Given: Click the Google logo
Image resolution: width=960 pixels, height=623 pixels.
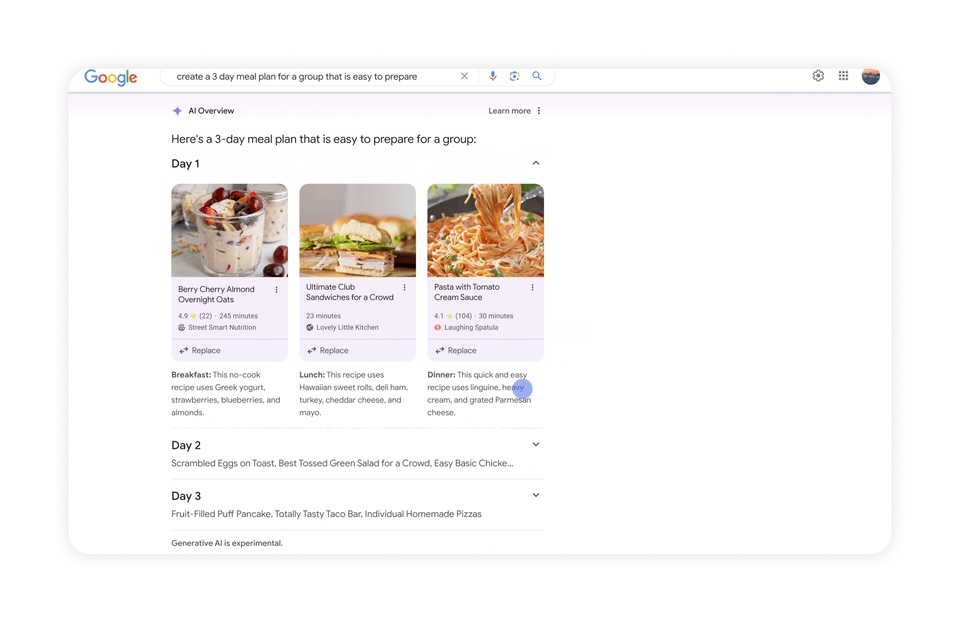Looking at the screenshot, I should pyautogui.click(x=111, y=77).
